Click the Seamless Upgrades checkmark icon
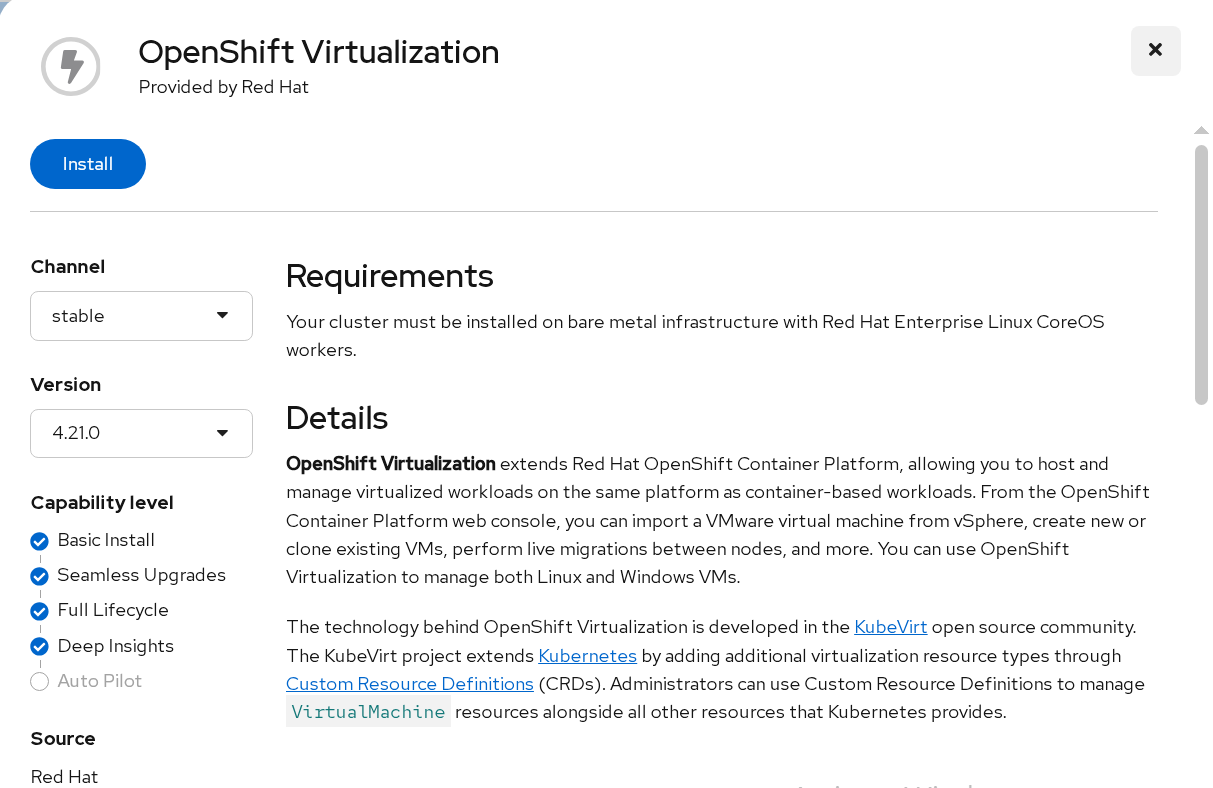Image resolution: width=1213 pixels, height=788 pixels. click(40, 576)
